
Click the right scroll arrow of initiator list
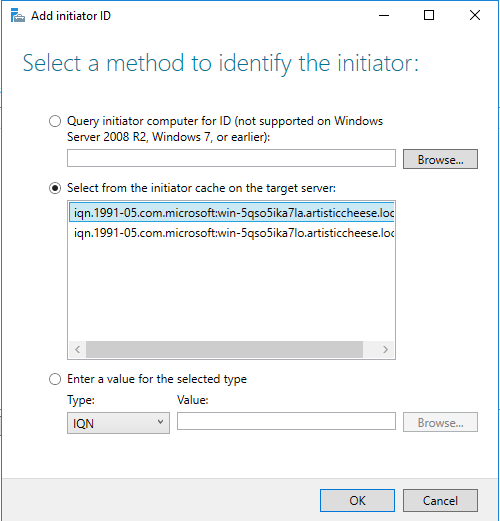tap(385, 349)
